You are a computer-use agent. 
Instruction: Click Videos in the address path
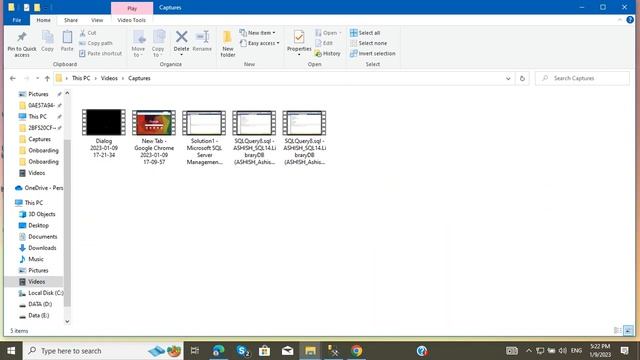point(109,78)
